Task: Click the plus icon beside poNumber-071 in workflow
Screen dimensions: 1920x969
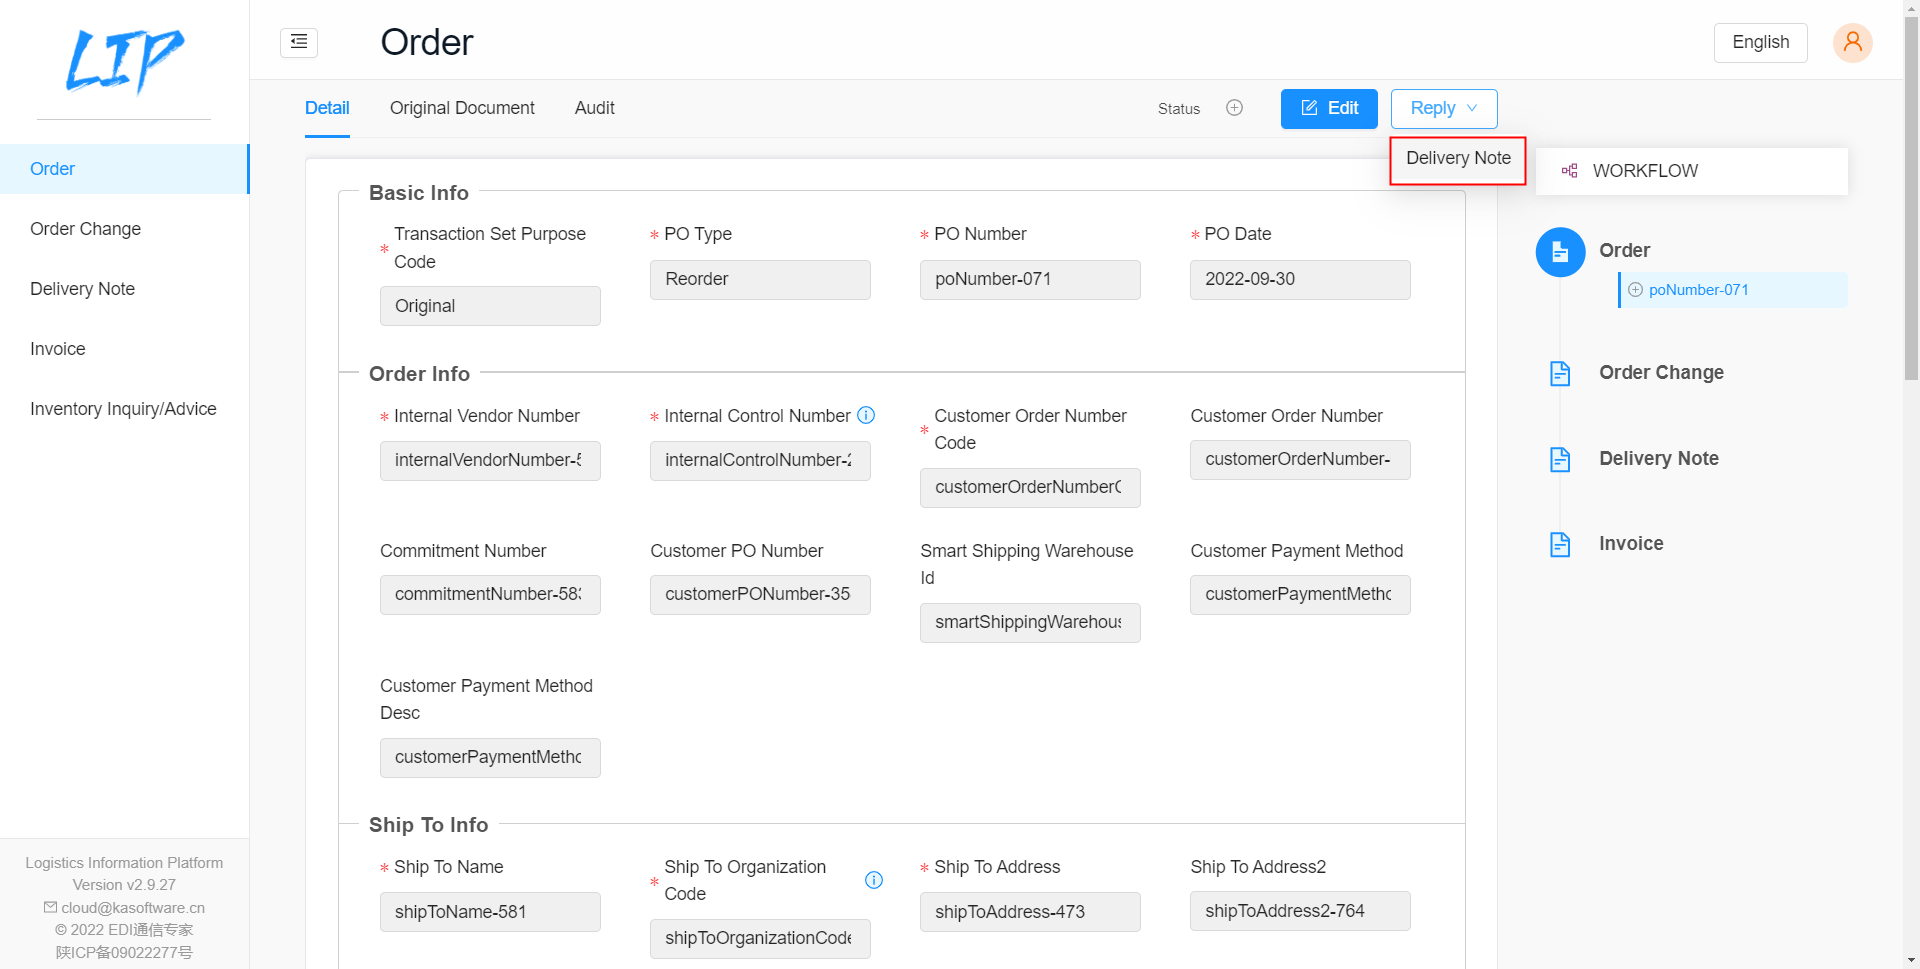Action: (x=1635, y=290)
